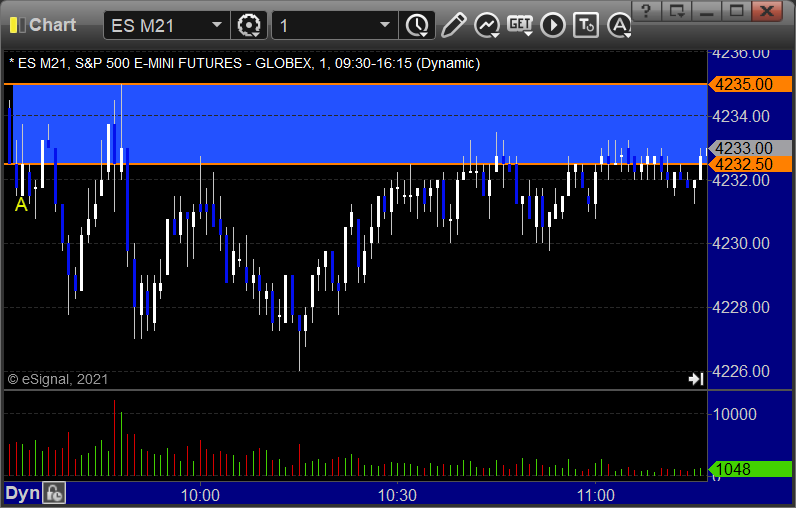
Task: Click the green 1048 volume label
Action: [x=750, y=469]
